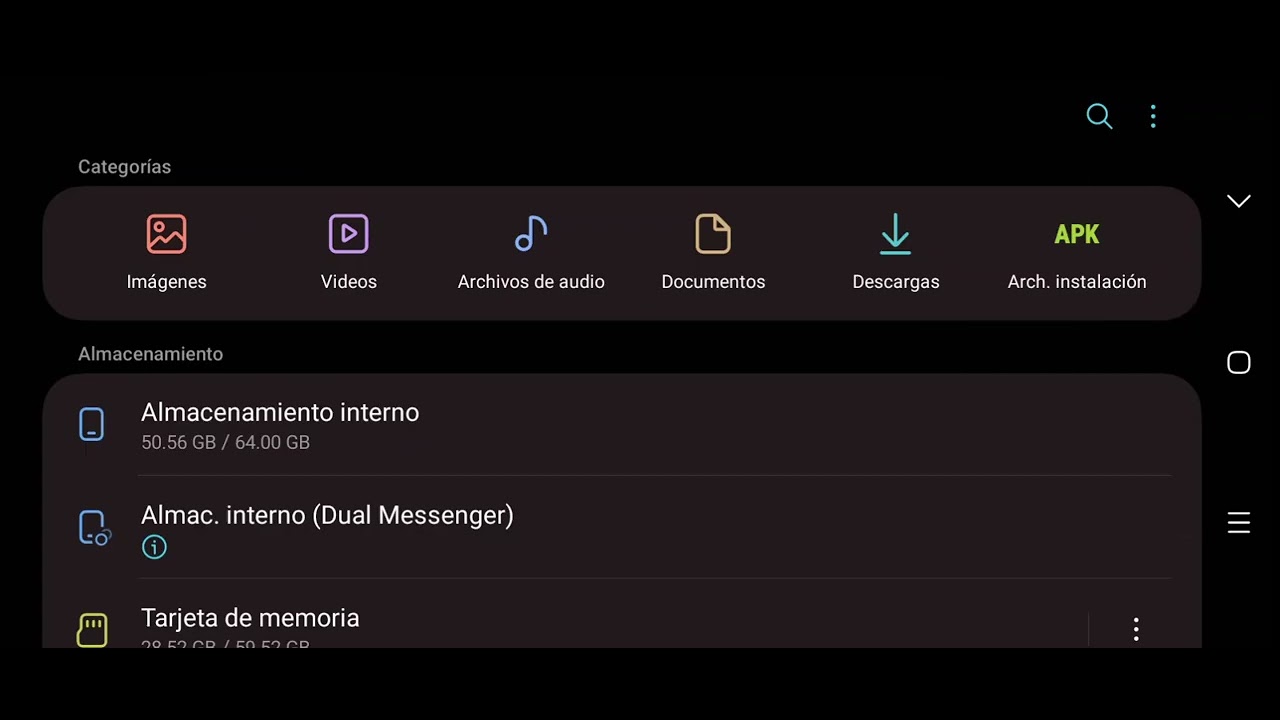Select the Videos label
1280x720 pixels.
(x=349, y=282)
